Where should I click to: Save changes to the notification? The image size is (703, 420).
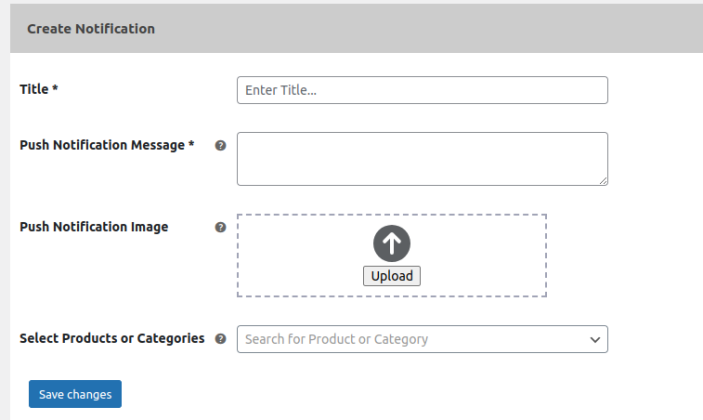coord(75,394)
